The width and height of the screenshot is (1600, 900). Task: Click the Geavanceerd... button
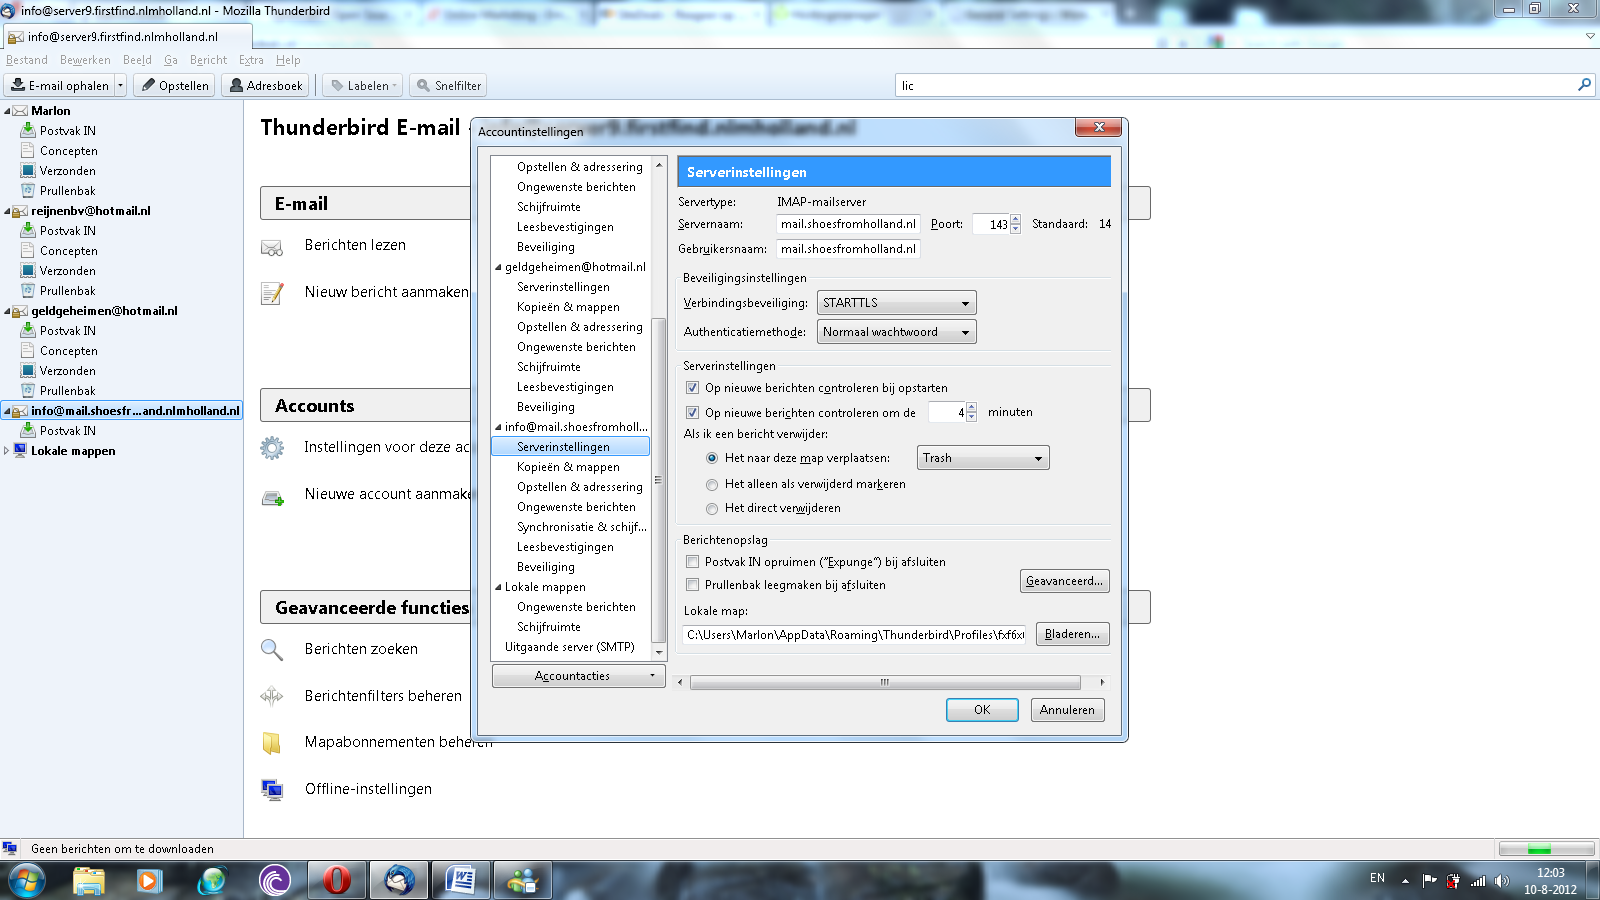click(x=1065, y=581)
